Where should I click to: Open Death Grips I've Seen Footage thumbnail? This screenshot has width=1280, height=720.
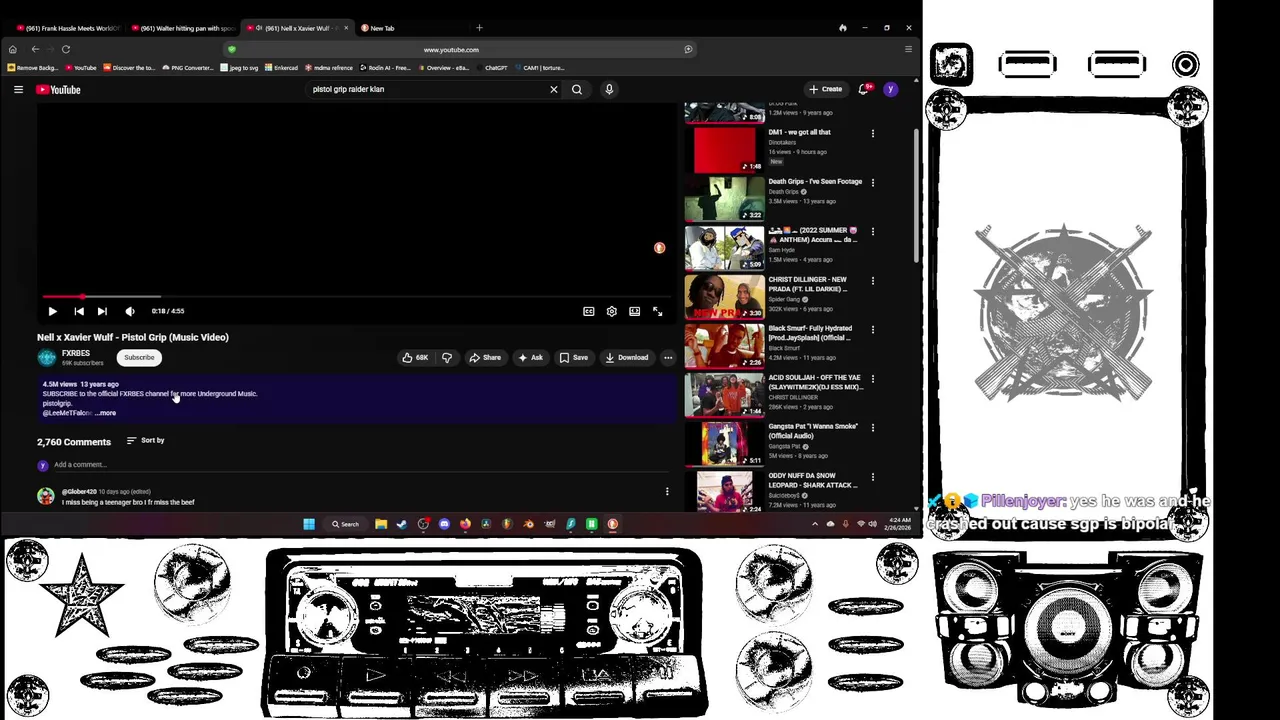(x=724, y=199)
